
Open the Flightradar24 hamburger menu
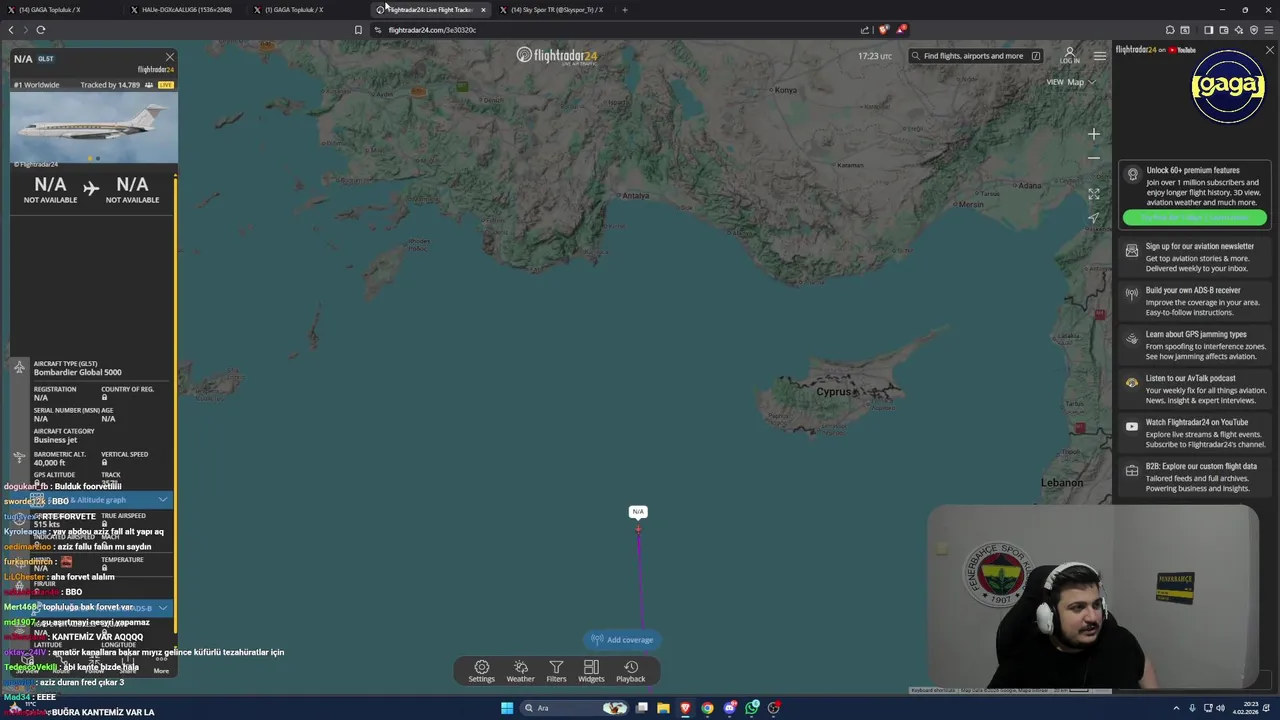pyautogui.click(x=1099, y=56)
